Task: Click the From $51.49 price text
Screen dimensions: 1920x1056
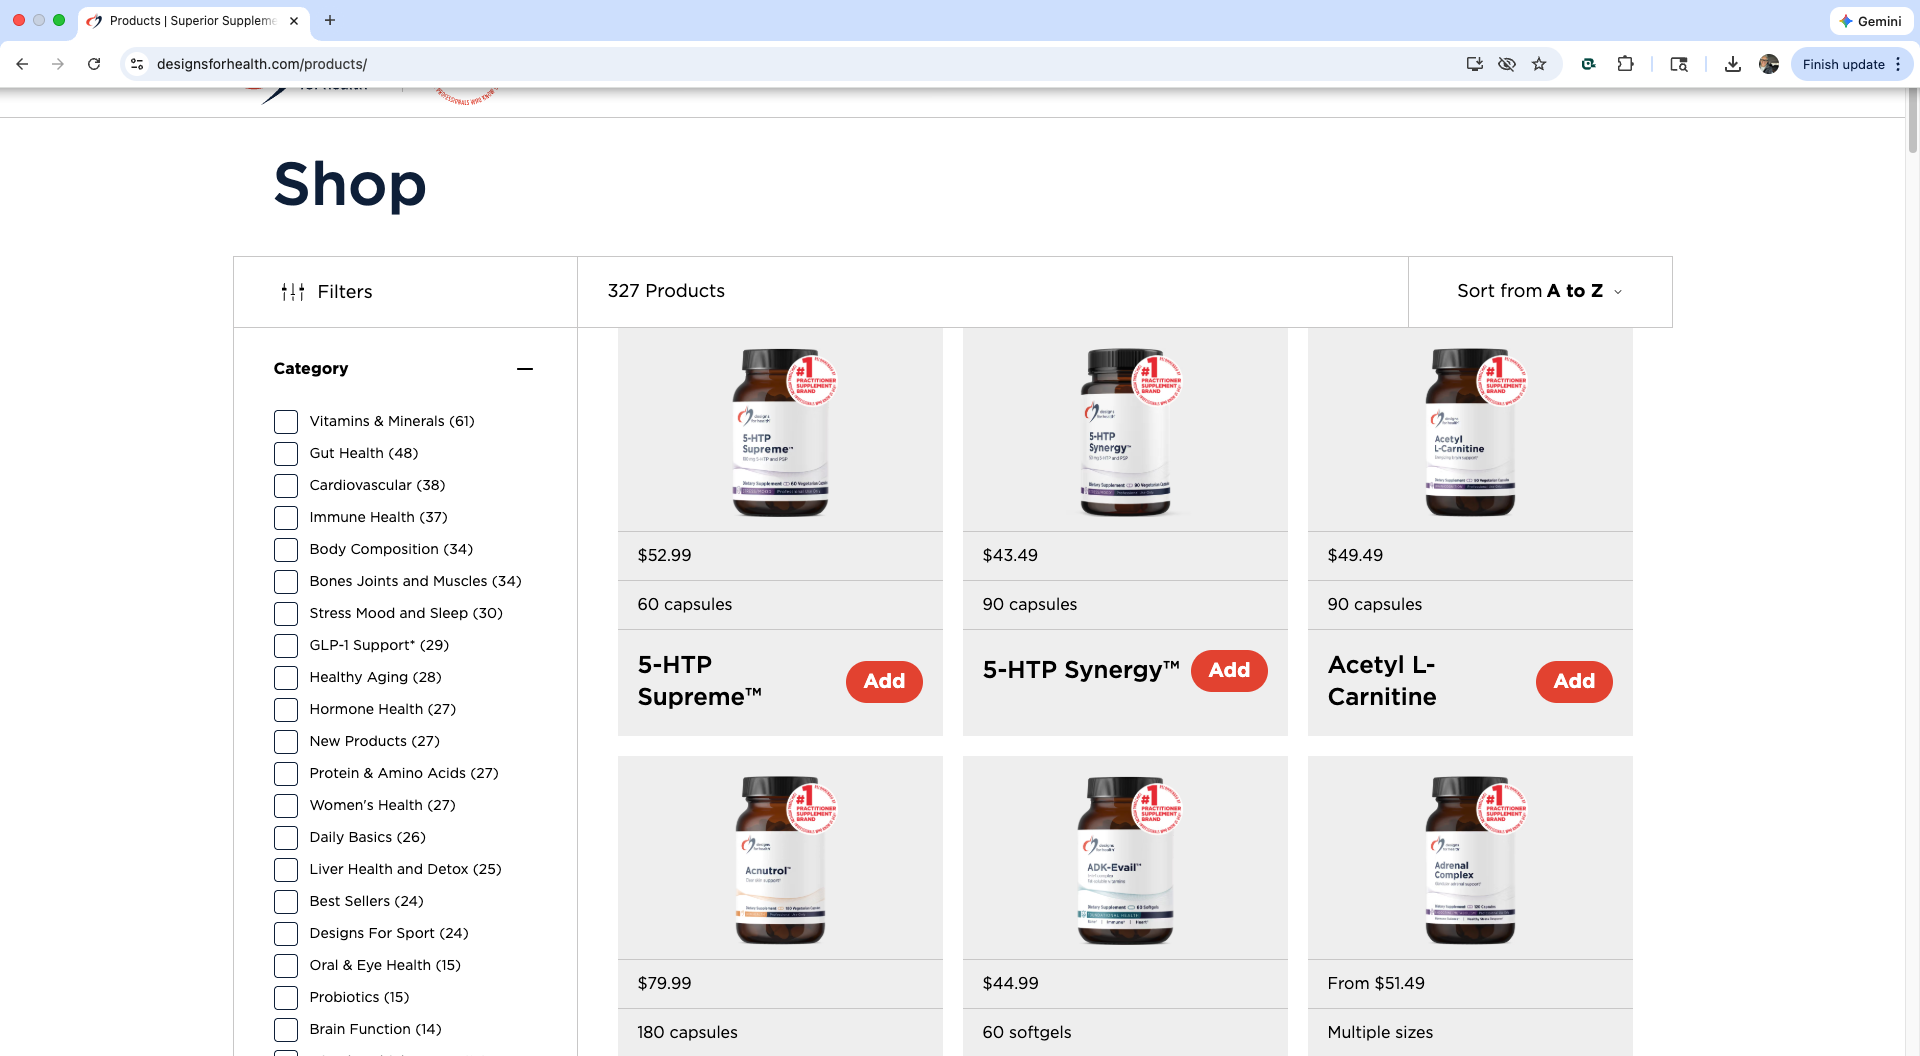Action: 1376,984
